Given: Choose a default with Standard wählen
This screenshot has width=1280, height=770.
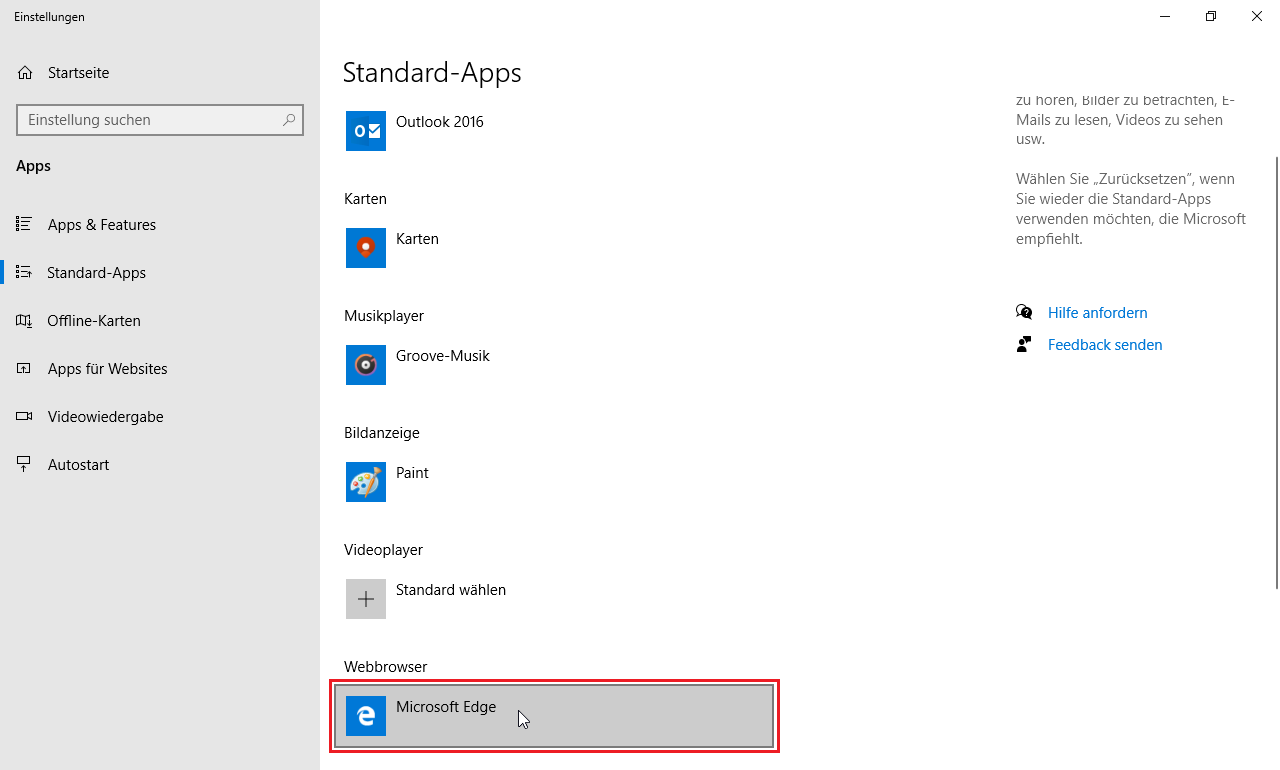Looking at the screenshot, I should point(450,590).
